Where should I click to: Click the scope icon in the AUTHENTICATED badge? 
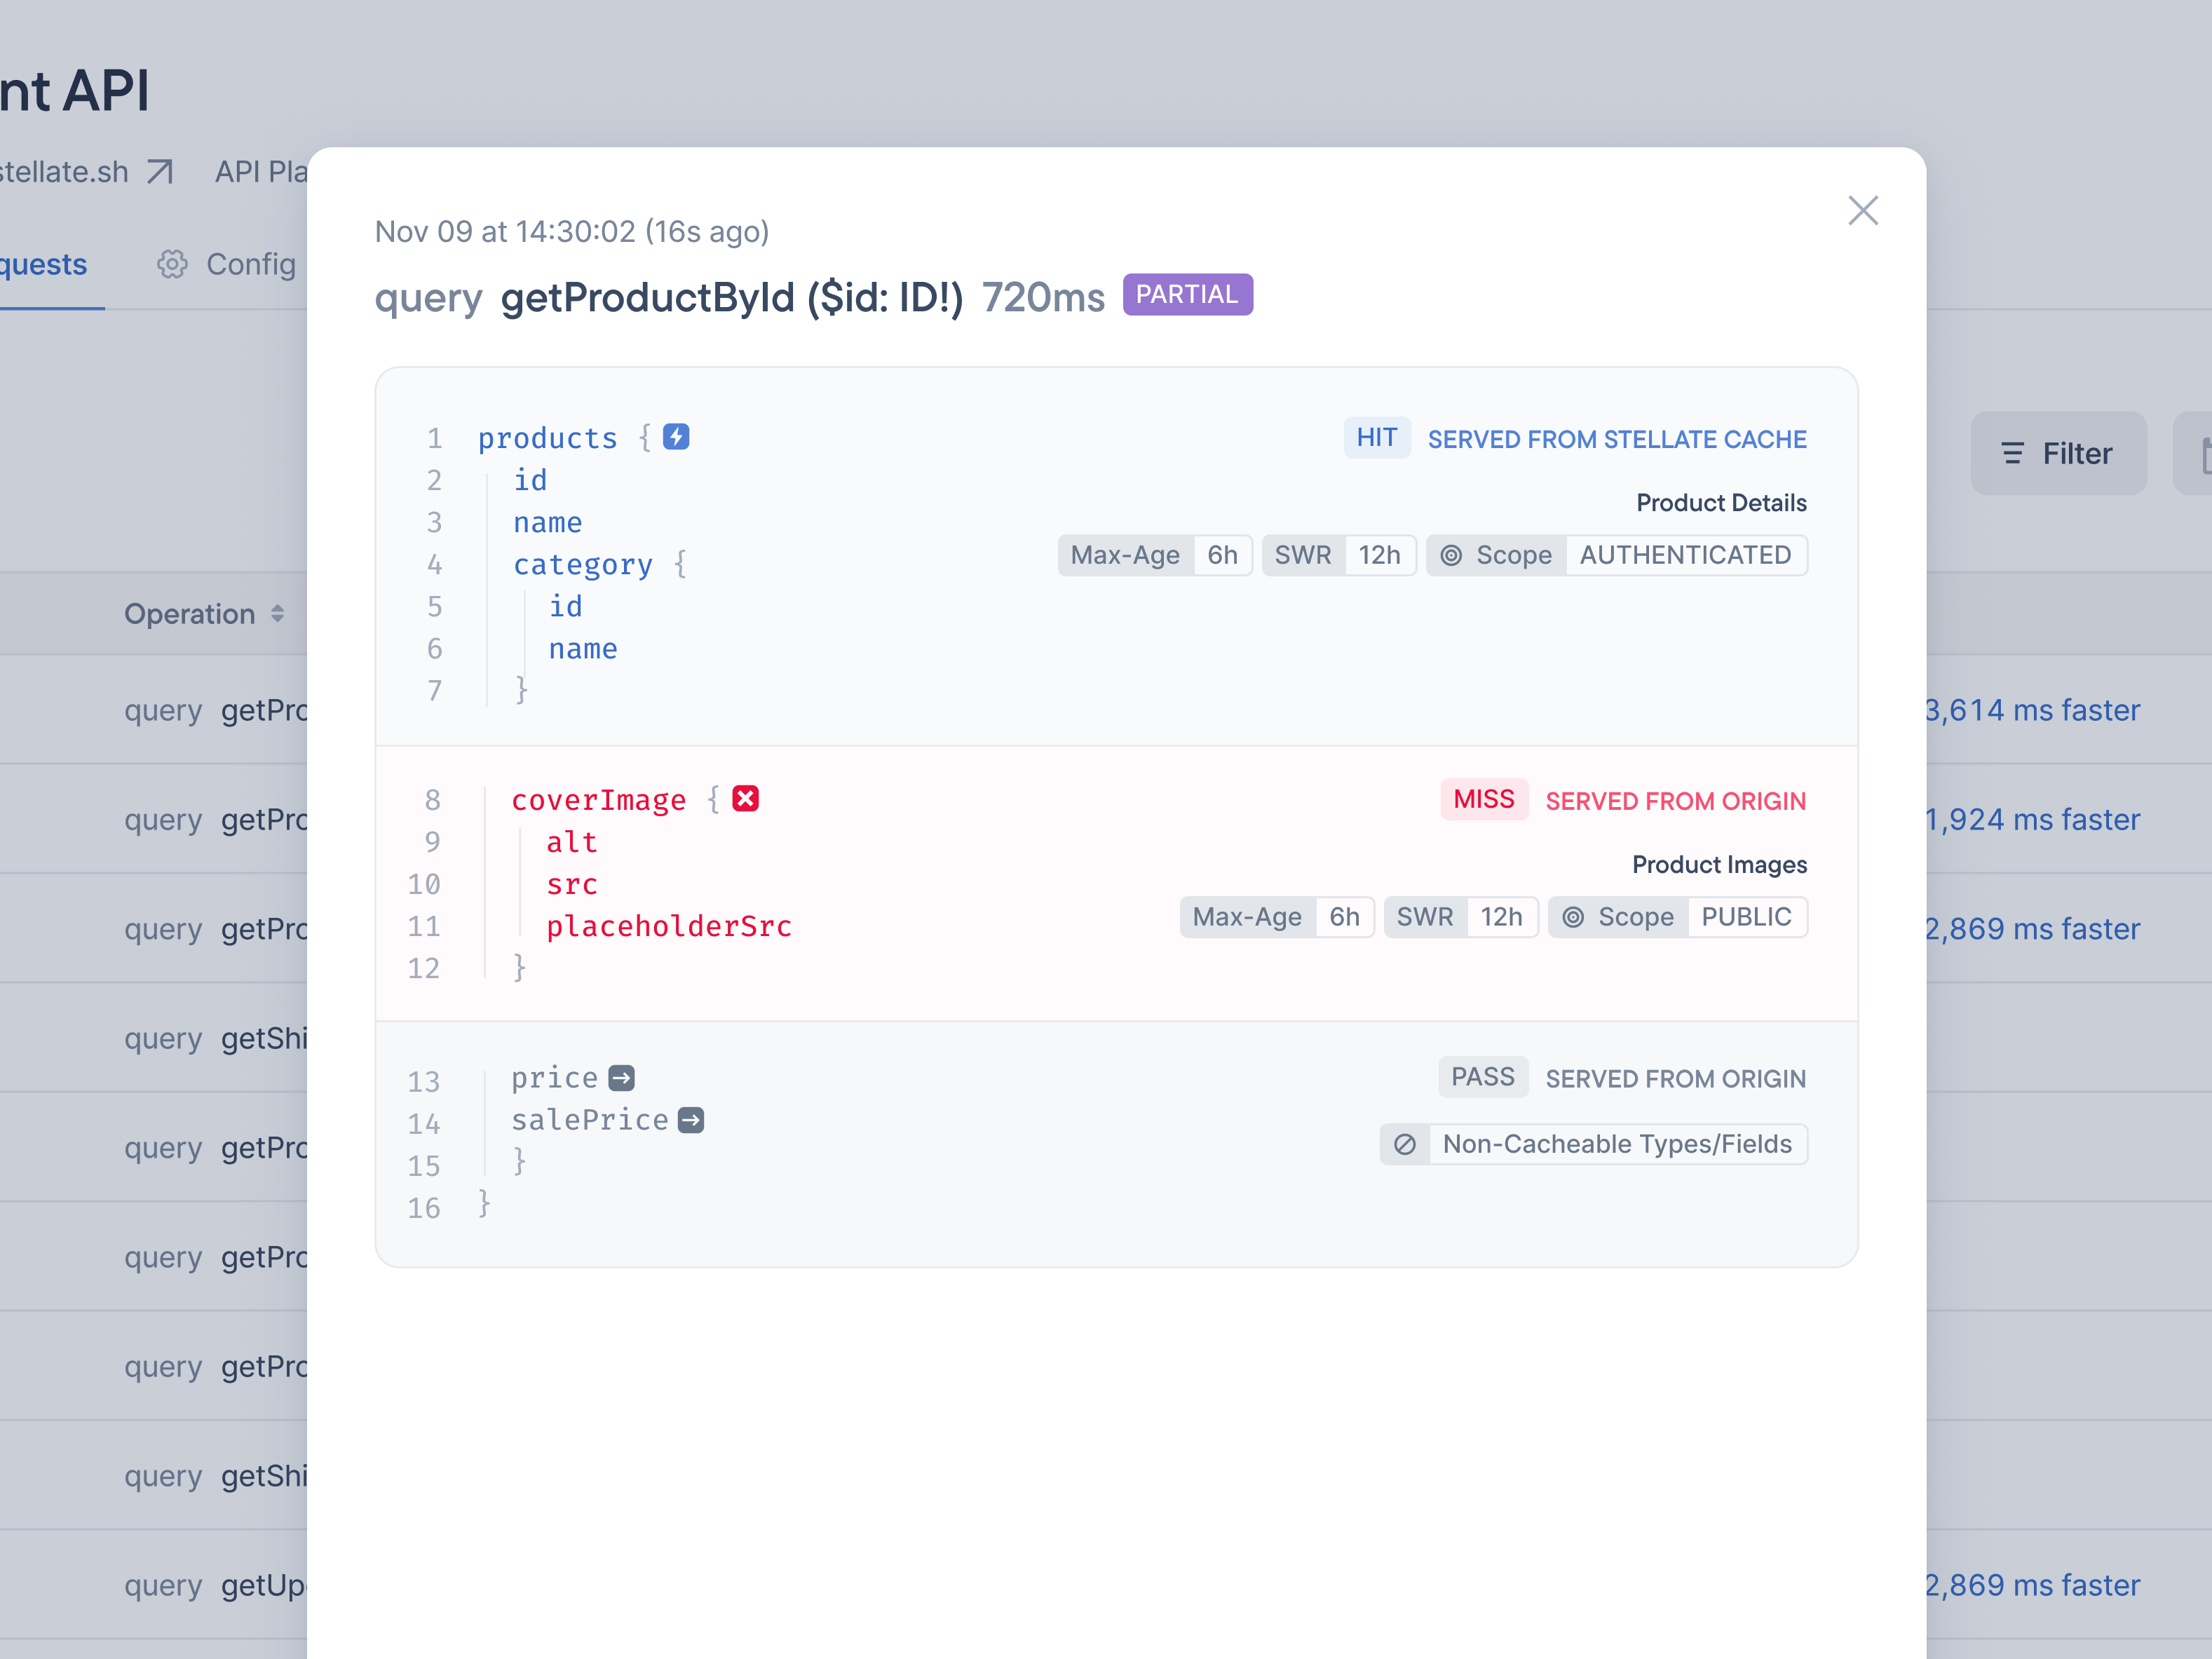1452,555
